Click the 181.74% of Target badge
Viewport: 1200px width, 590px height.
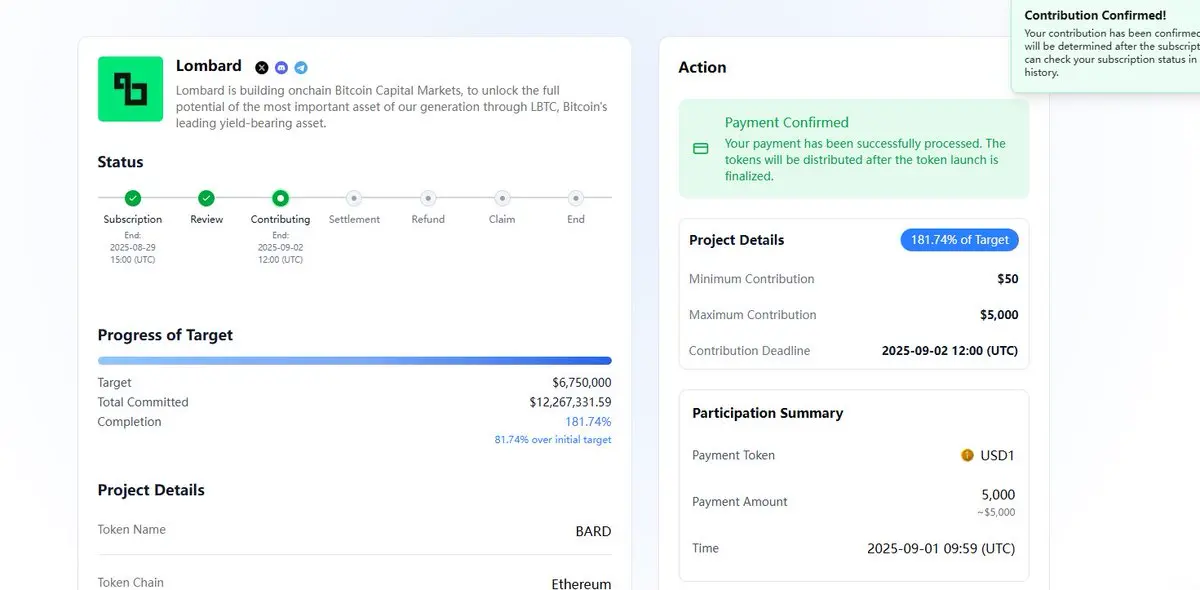960,240
